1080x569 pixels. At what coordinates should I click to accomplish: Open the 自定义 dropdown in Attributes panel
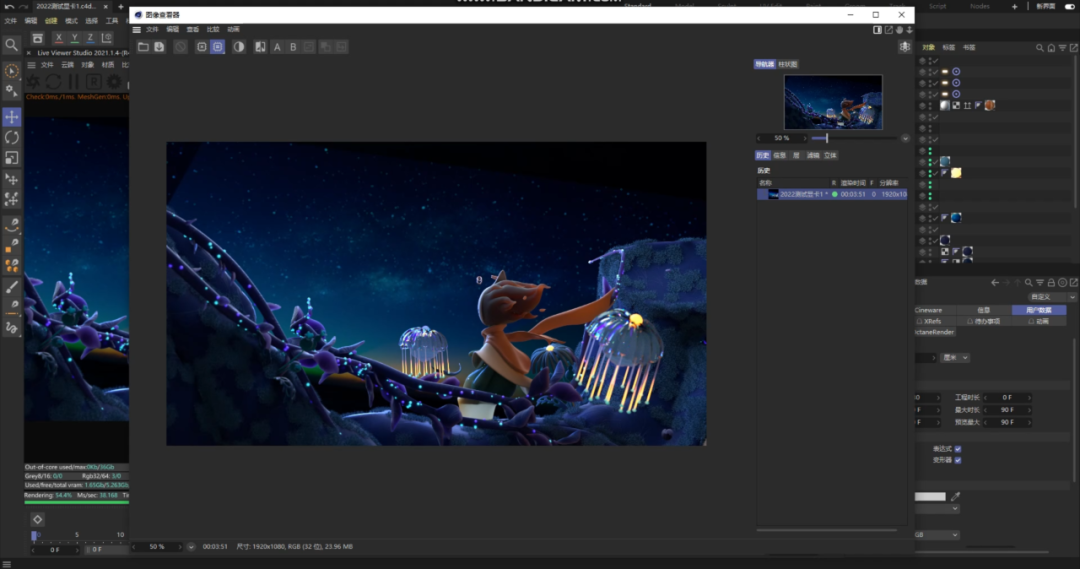pyautogui.click(x=1052, y=297)
